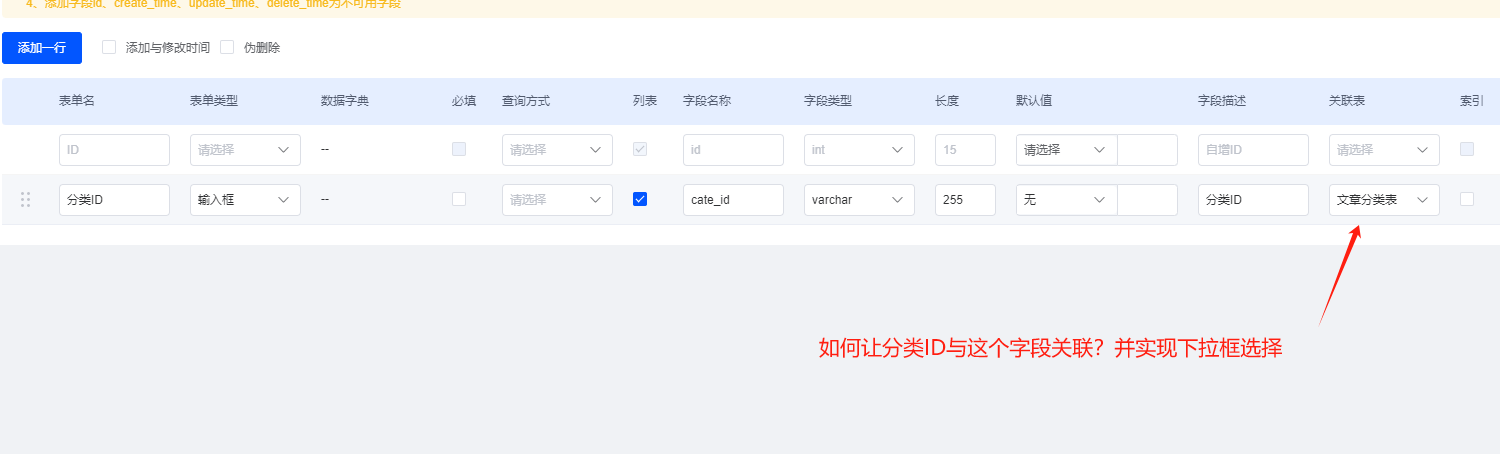Enable the 添加与修改时间 checkbox
The height and width of the screenshot is (454, 1500).
(110, 47)
